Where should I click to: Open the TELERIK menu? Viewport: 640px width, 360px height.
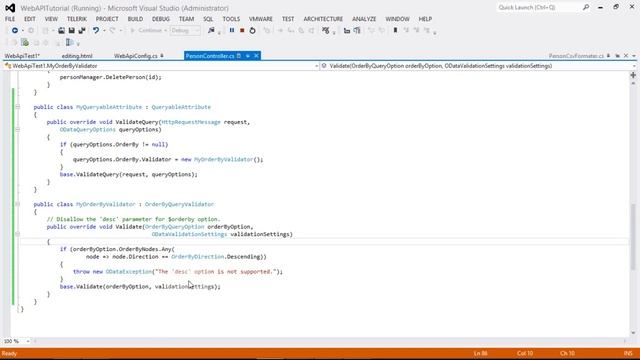pos(77,19)
